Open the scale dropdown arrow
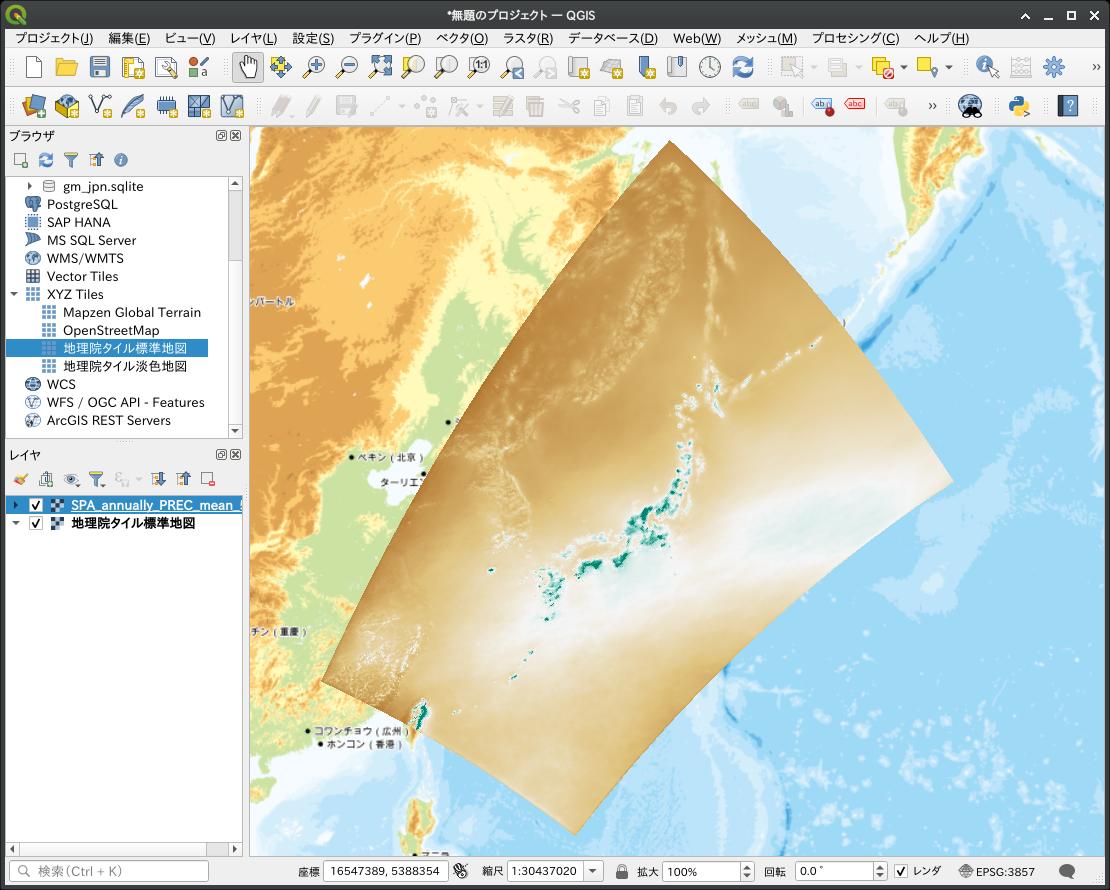The height and width of the screenshot is (890, 1110). [593, 871]
